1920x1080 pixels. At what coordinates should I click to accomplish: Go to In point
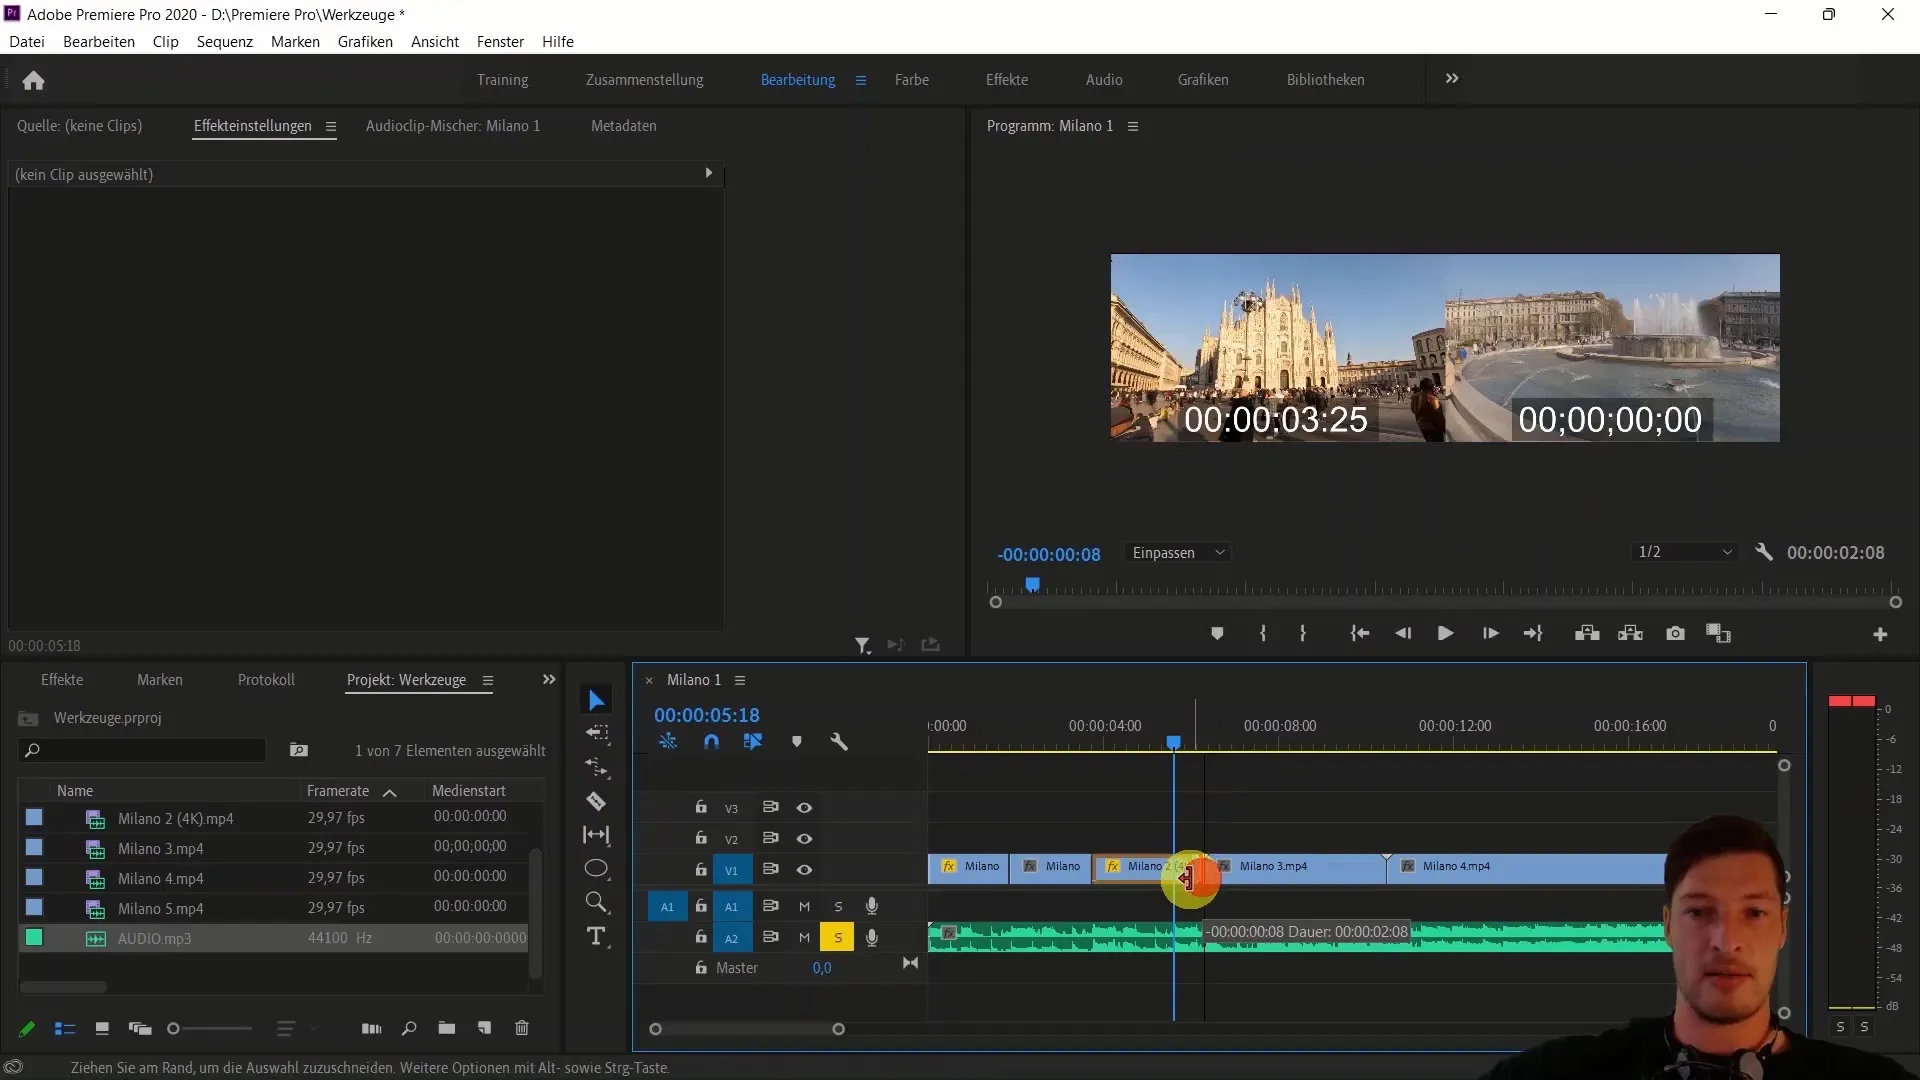1359,634
